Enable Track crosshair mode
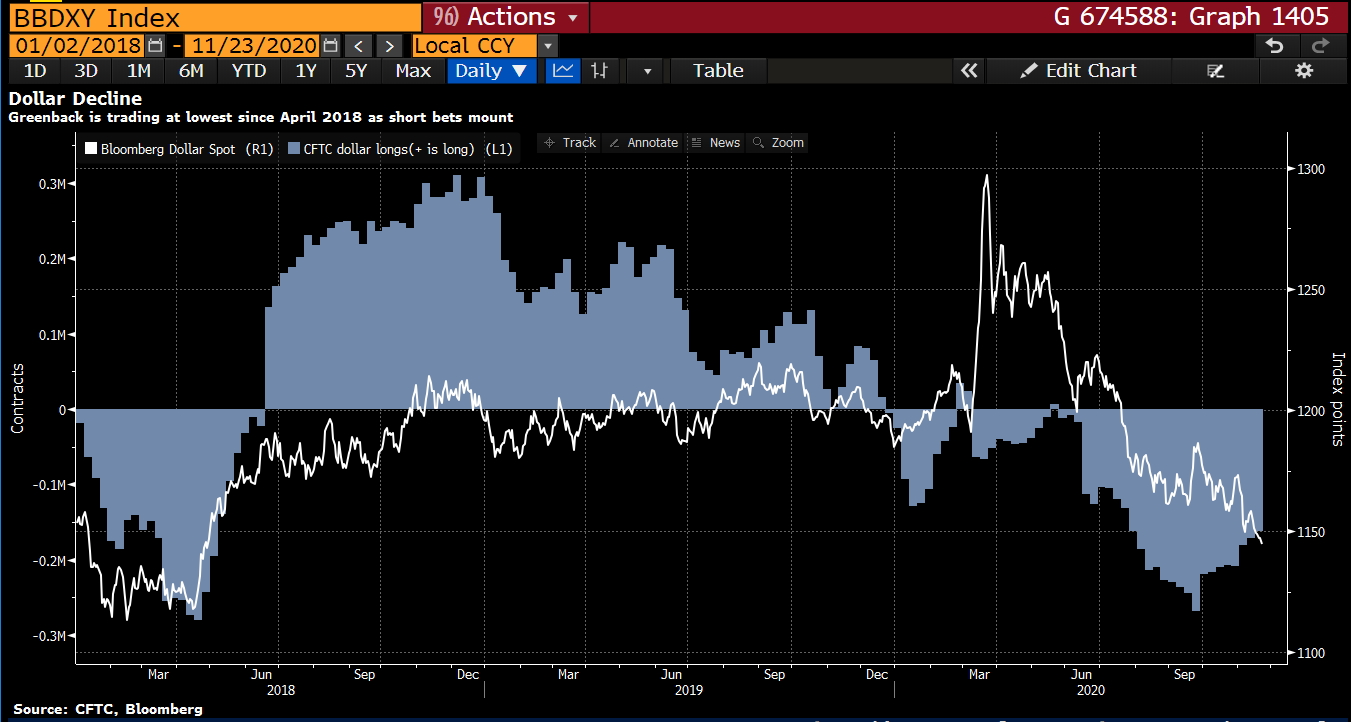The width and height of the screenshot is (1351, 722). 568,142
